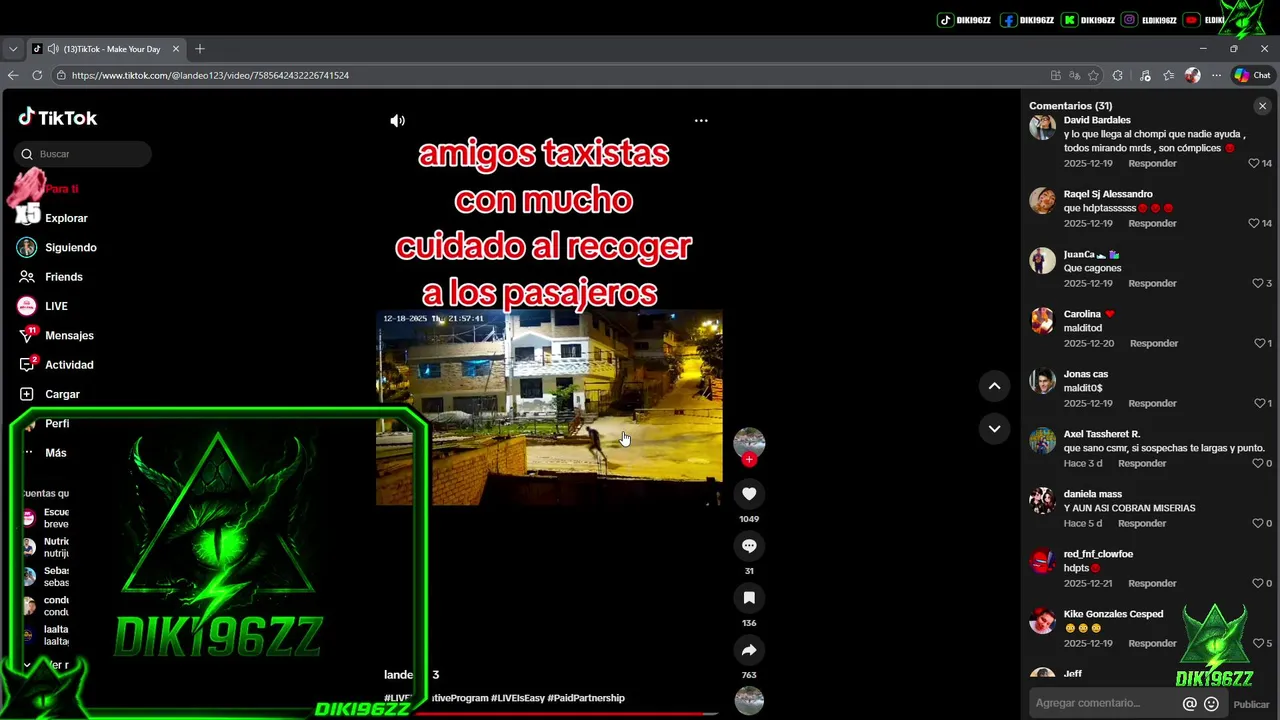Like Carolina's comment
Screen dimensions: 1280x720
[x=1259, y=343]
